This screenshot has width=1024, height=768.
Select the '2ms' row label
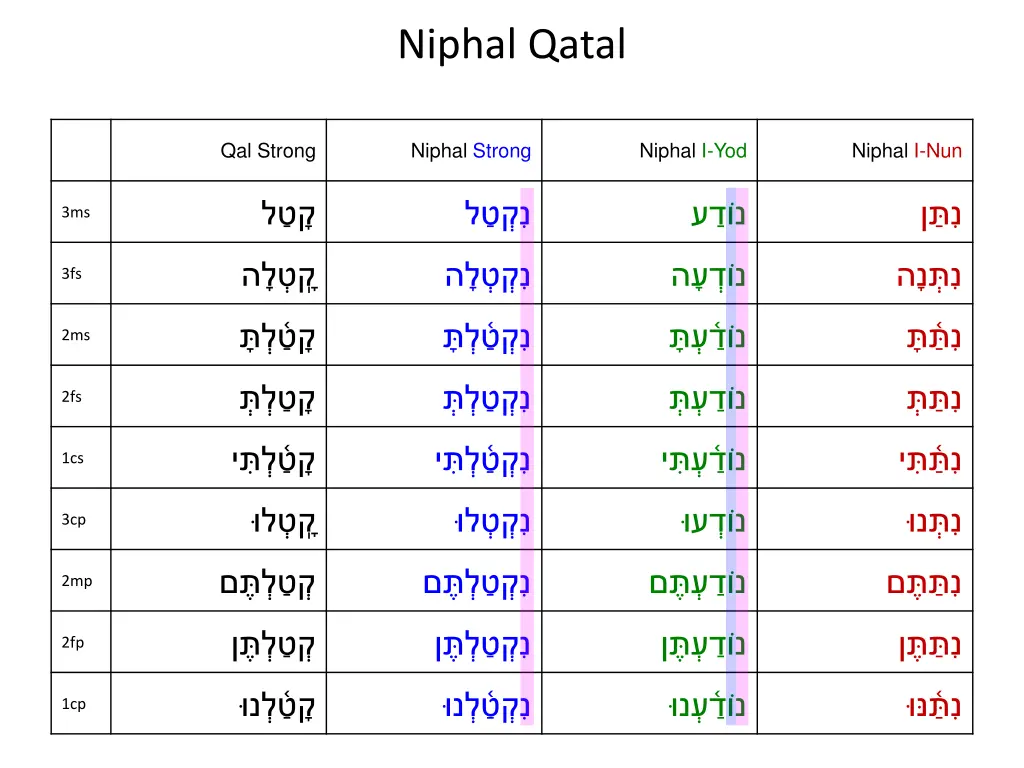tap(75, 335)
